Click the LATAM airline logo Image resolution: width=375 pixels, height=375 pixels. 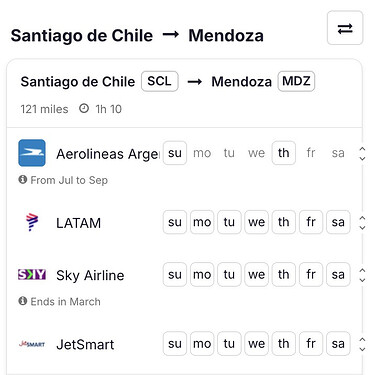tap(32, 222)
